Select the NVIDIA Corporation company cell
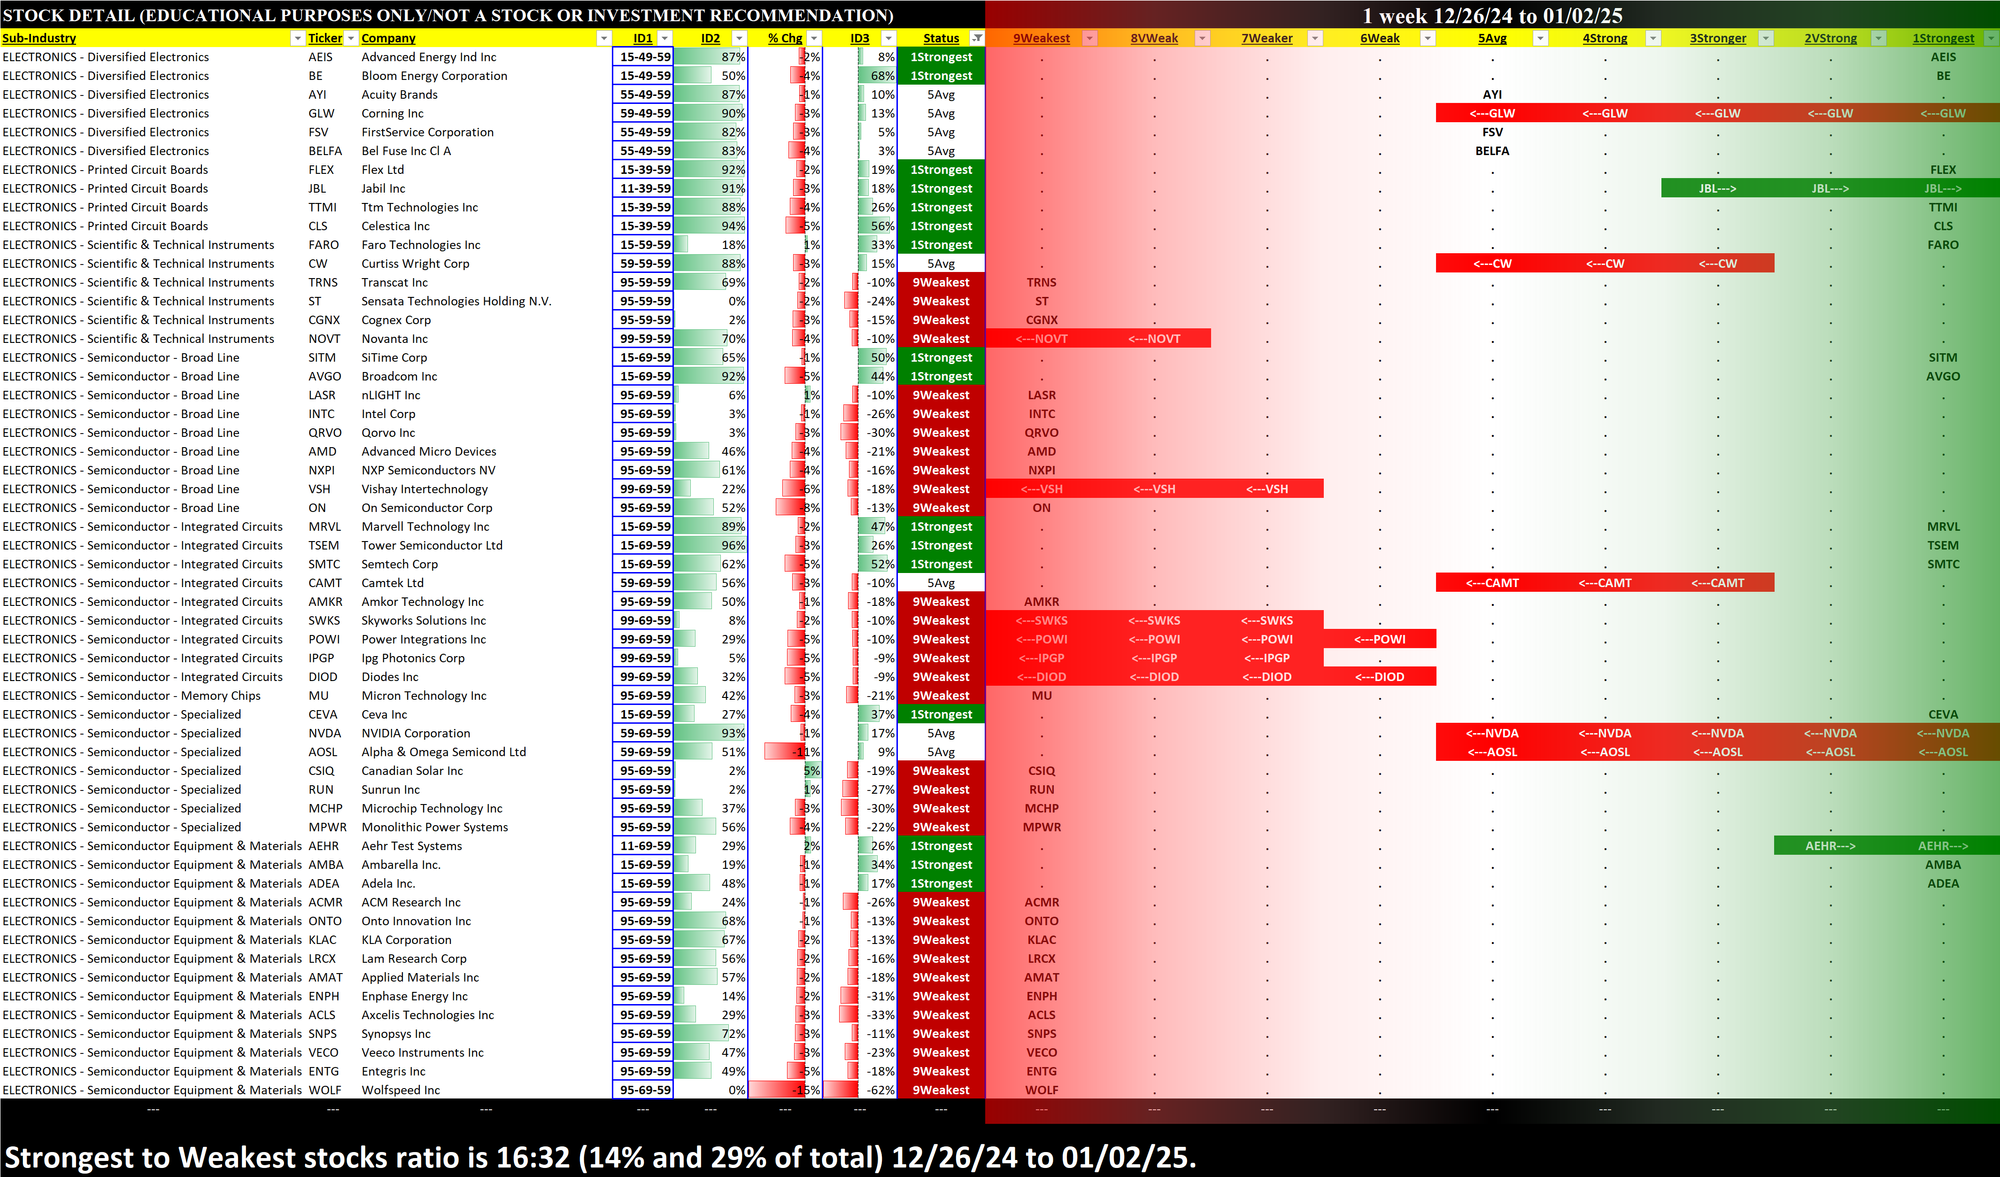Screen dimensions: 2000x1177 (x=416, y=733)
